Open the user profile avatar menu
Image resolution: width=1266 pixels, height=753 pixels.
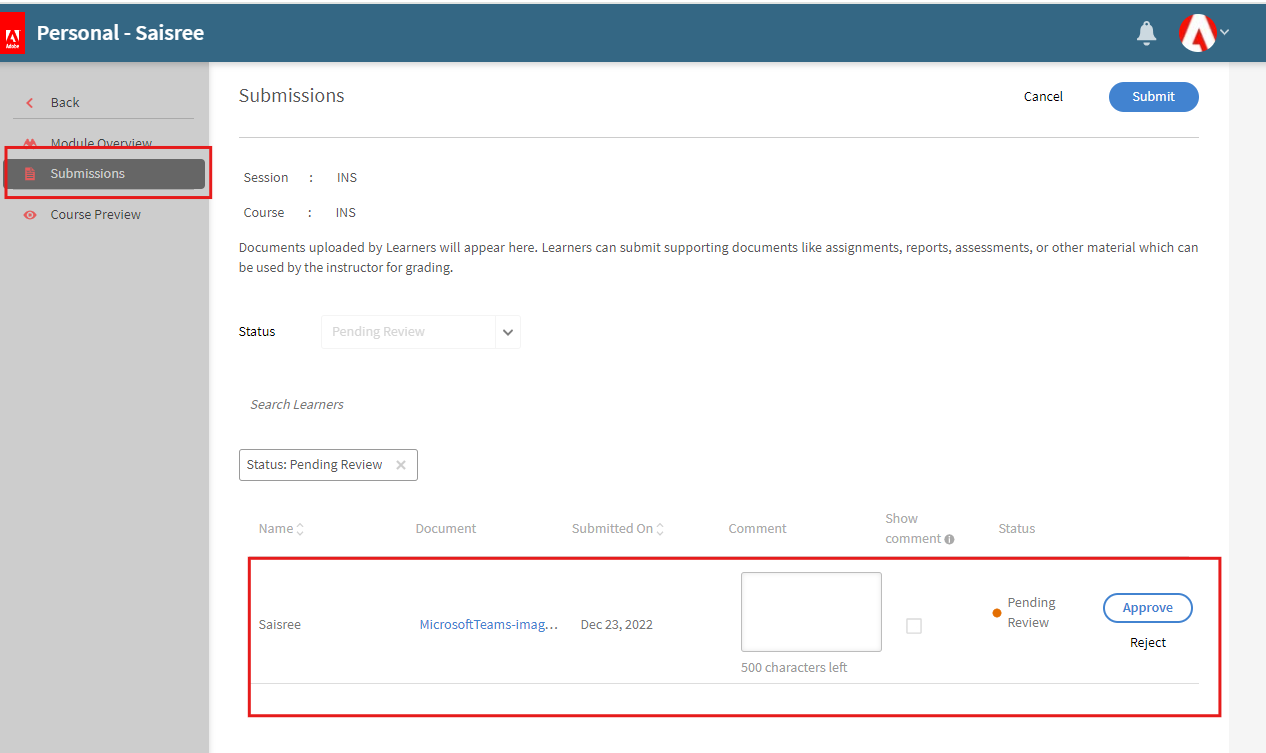pyautogui.click(x=1199, y=33)
